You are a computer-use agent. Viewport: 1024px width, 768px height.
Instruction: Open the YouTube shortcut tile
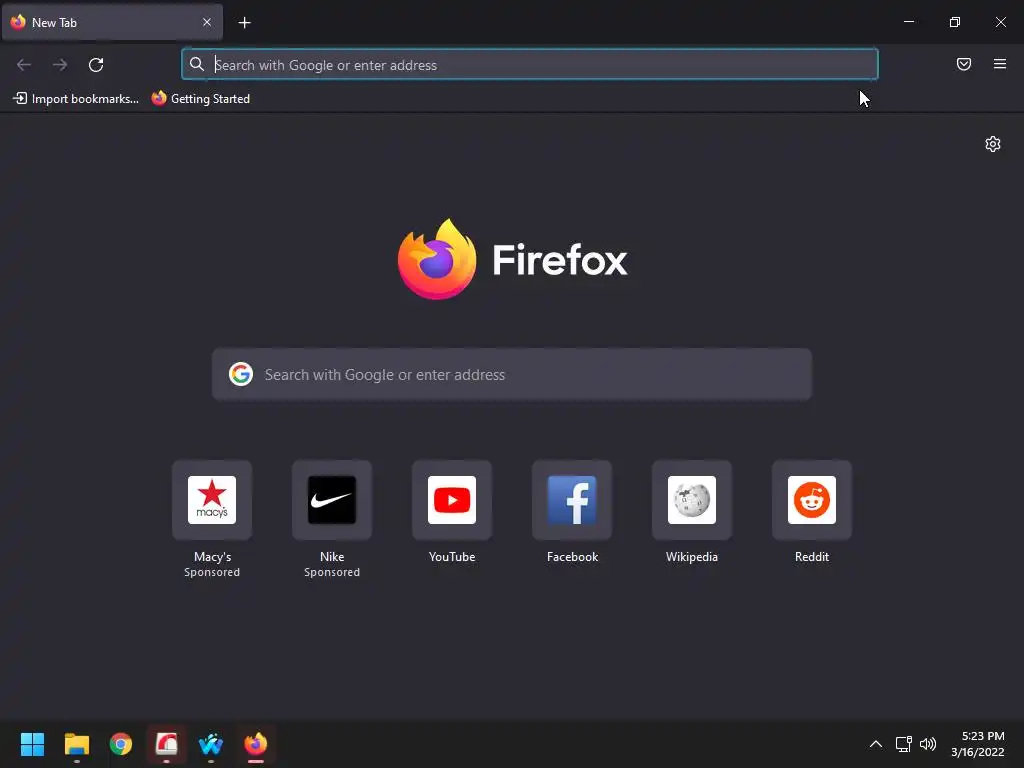point(452,500)
